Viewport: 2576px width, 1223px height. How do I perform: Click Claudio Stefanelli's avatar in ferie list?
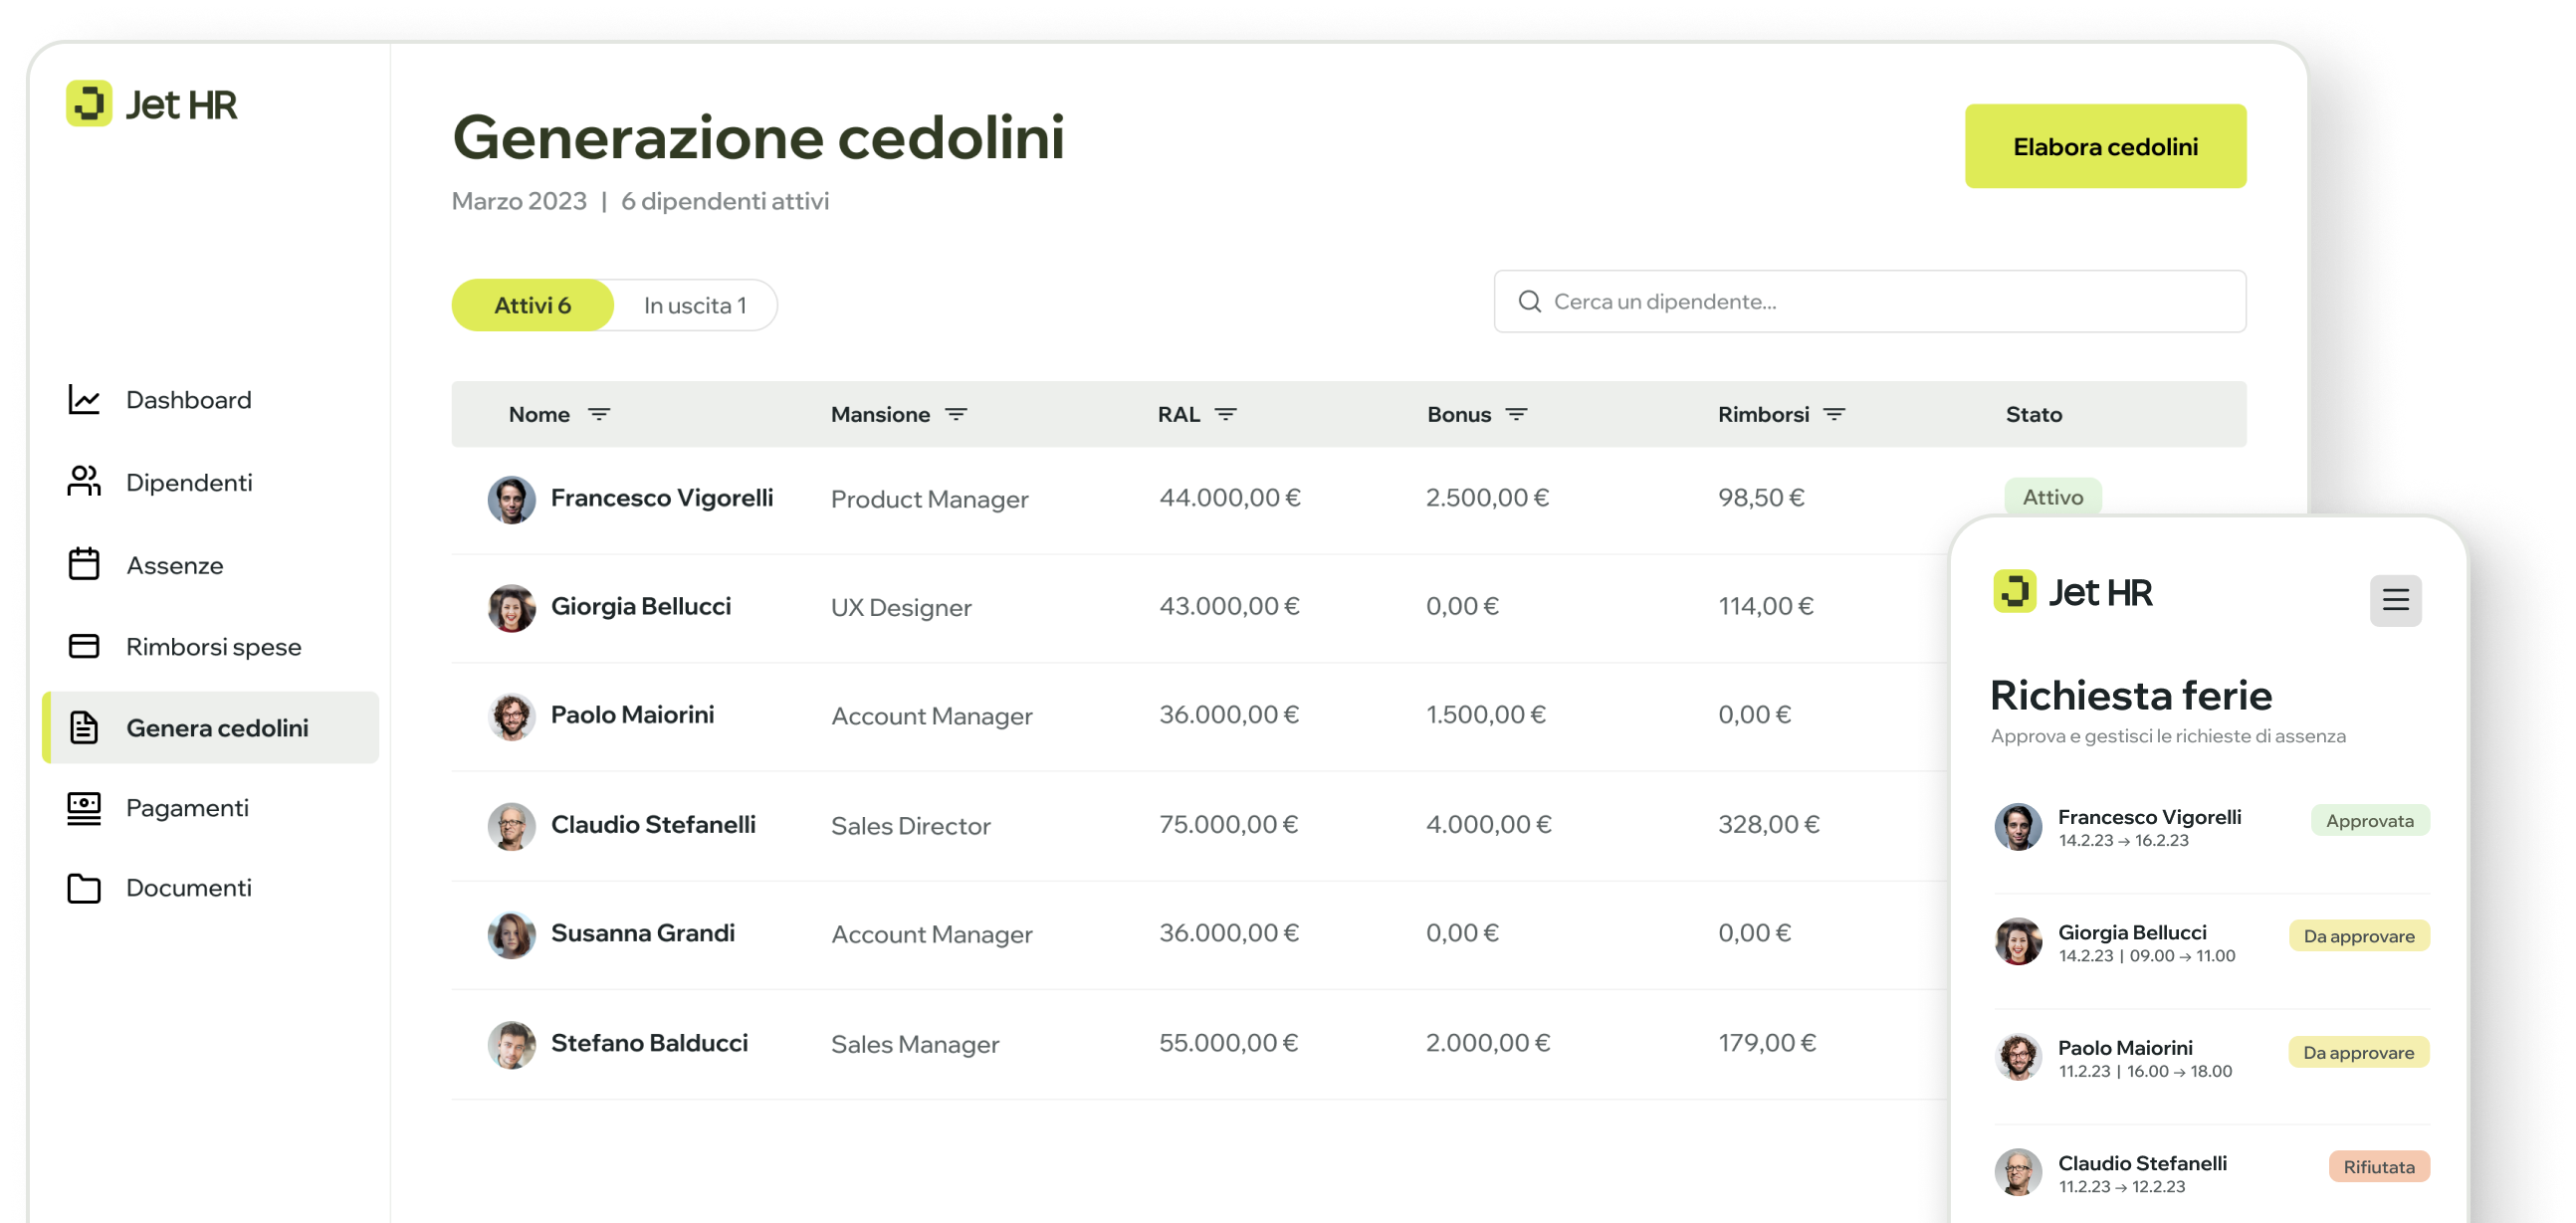pos(2018,1172)
